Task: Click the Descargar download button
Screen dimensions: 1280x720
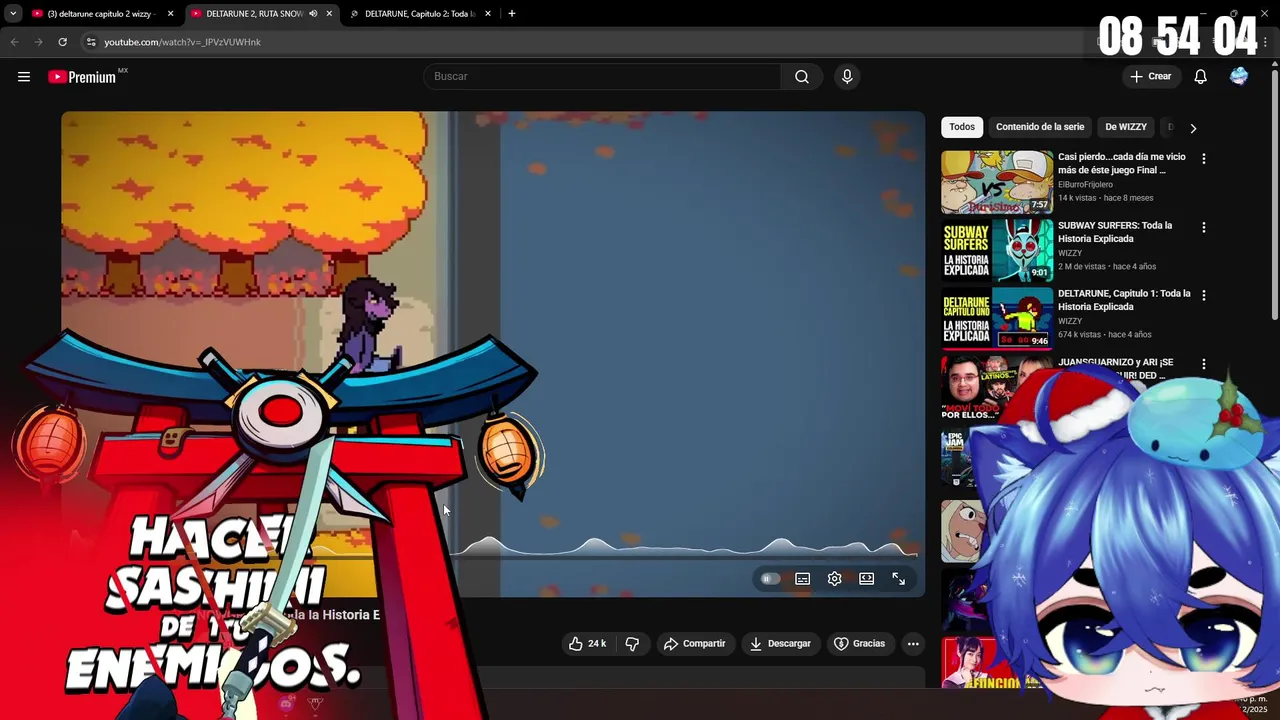Action: [780, 643]
